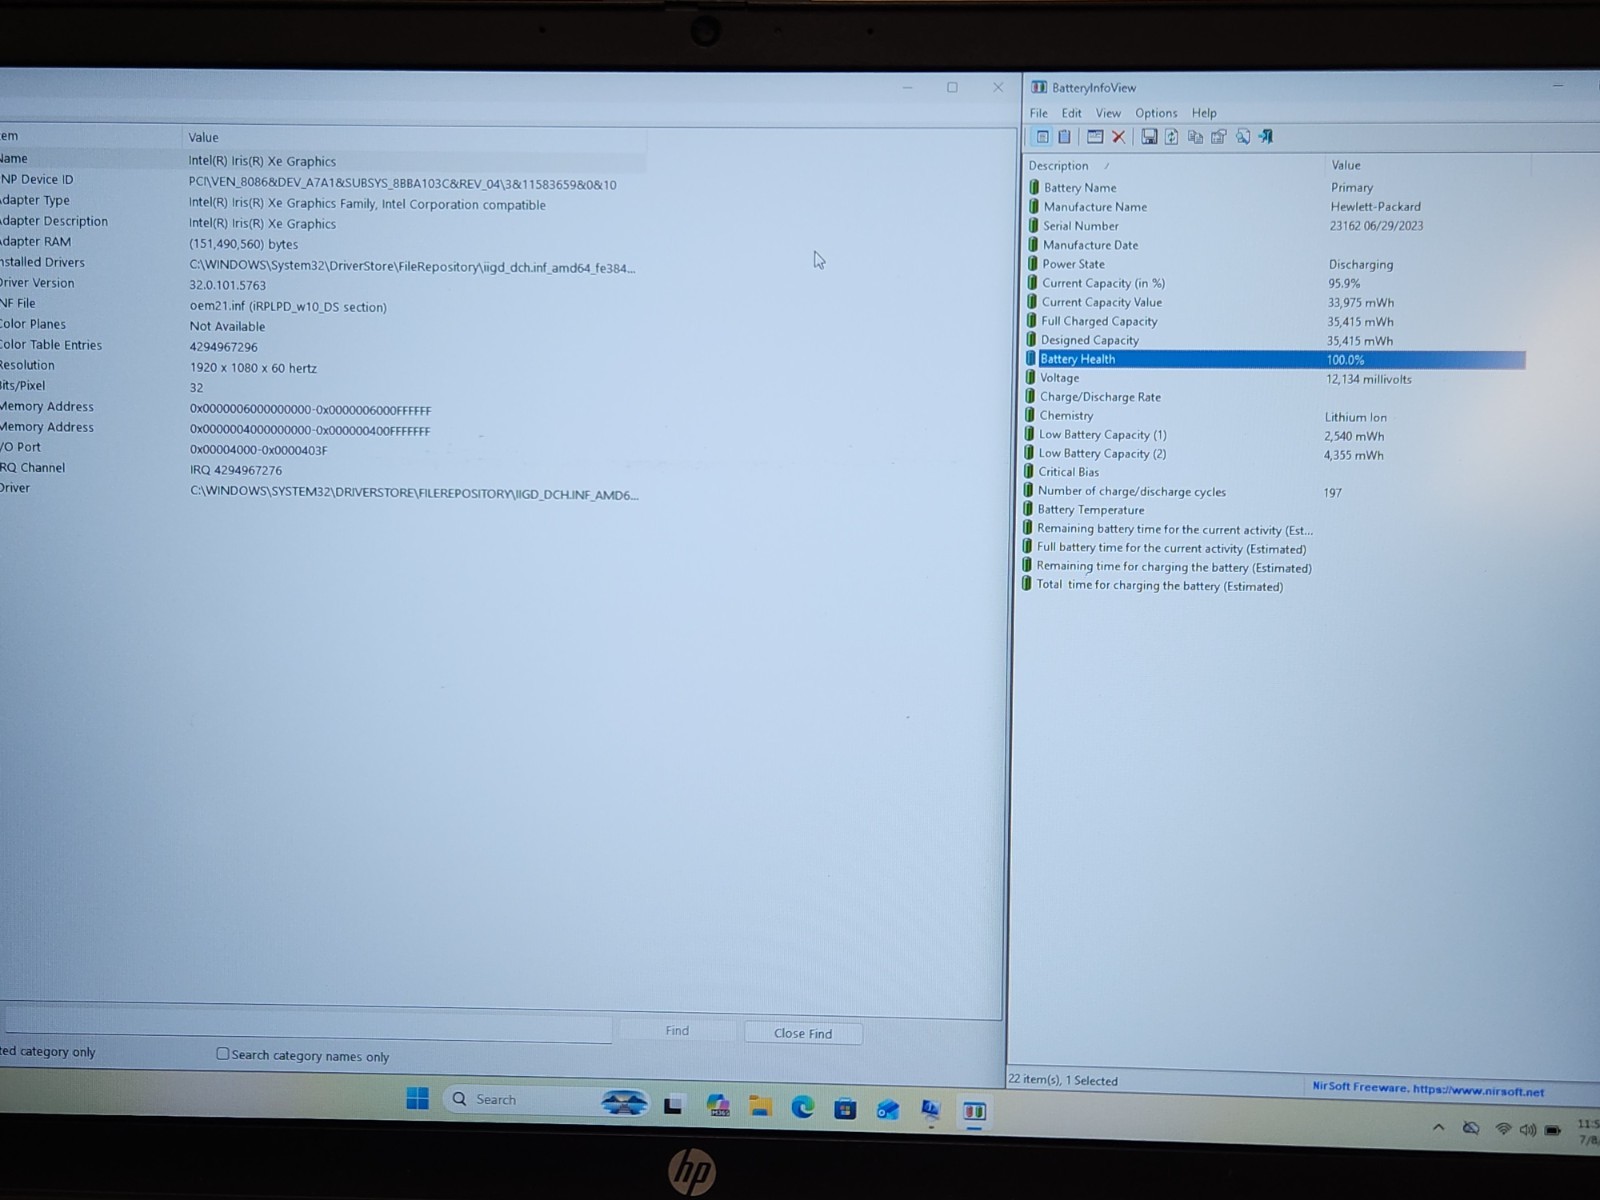Select the Charge/Discharge Rate row
Screen dimensions: 1600x1200
[1276, 397]
